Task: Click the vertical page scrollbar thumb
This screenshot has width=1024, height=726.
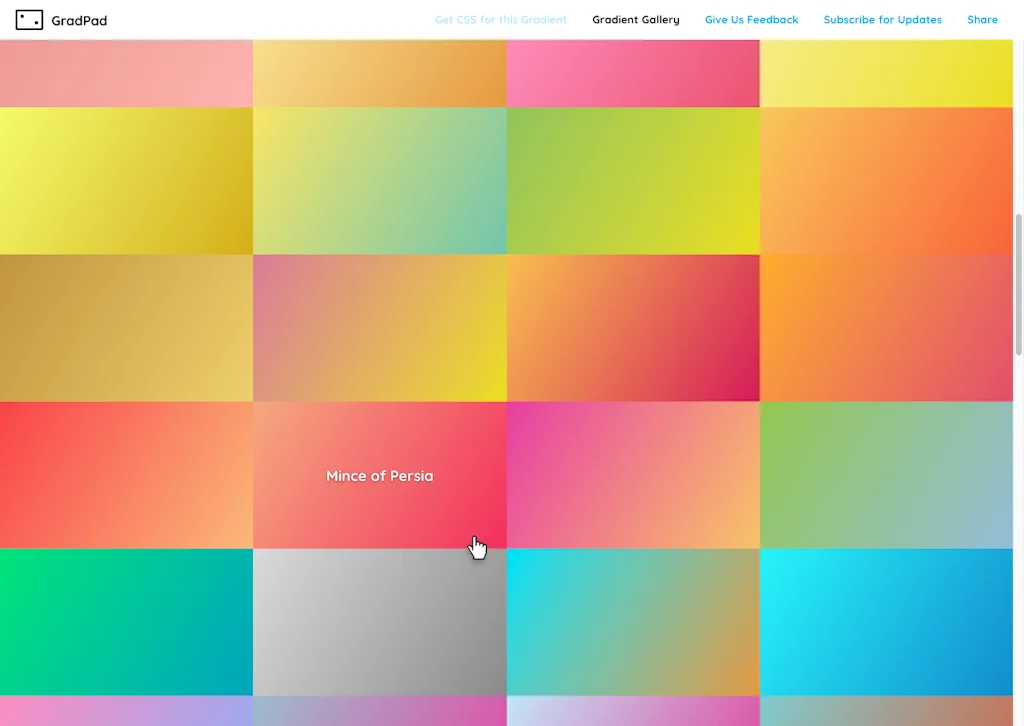Action: [1018, 284]
